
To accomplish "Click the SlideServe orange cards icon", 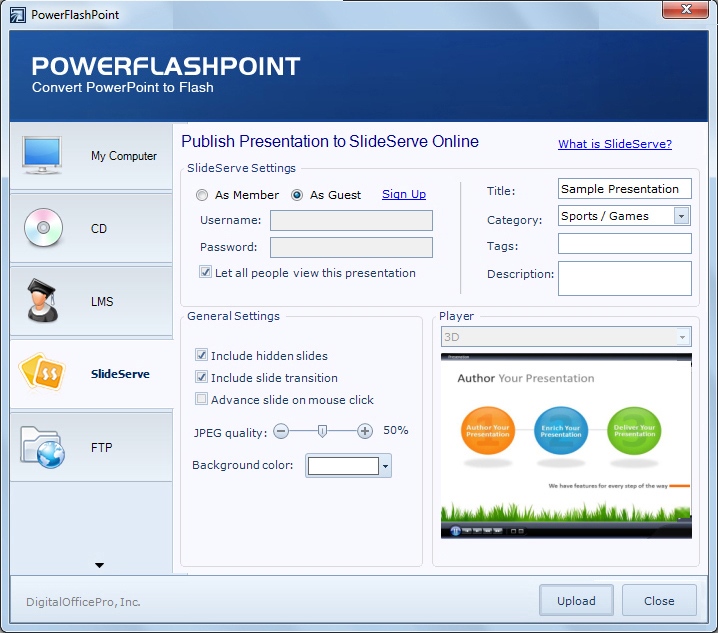I will (43, 374).
